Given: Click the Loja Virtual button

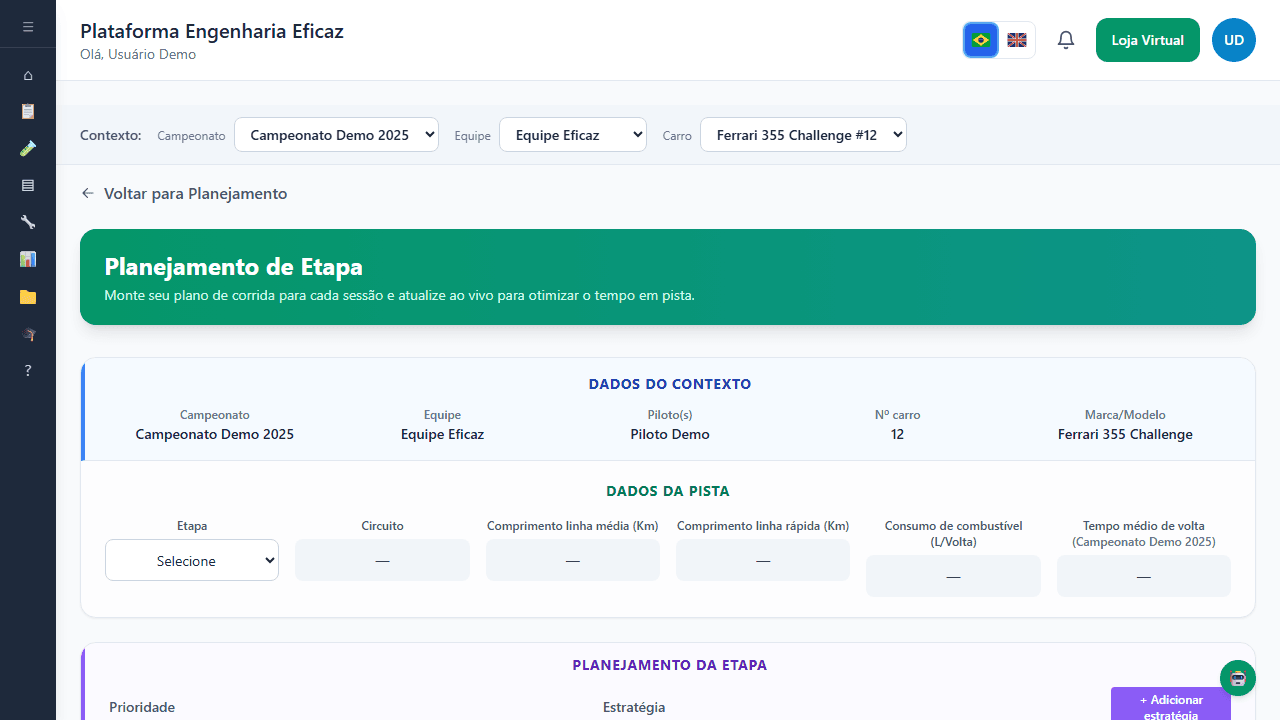Looking at the screenshot, I should [x=1147, y=40].
